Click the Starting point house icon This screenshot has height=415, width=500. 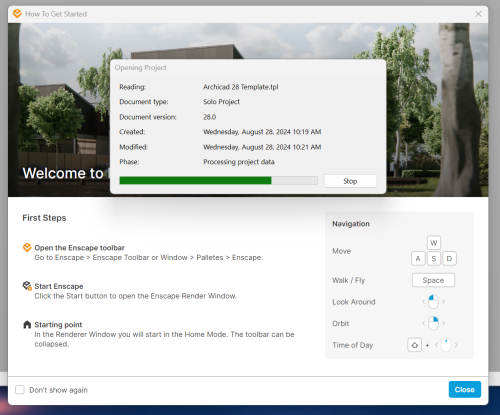click(27, 324)
